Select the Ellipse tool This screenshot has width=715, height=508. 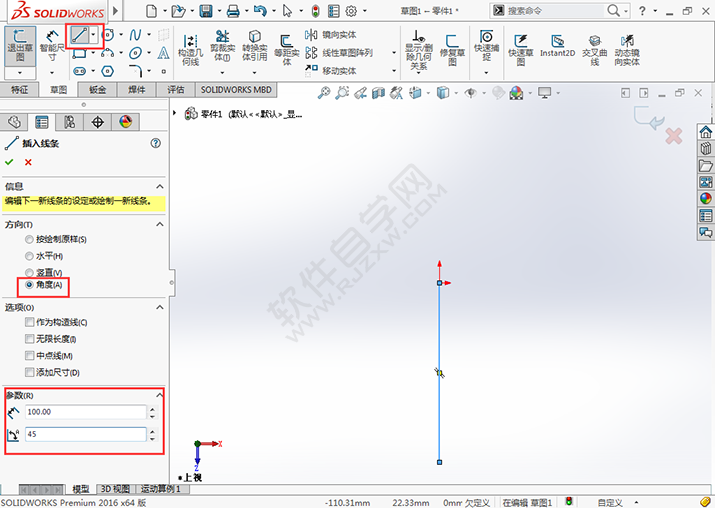click(x=135, y=53)
